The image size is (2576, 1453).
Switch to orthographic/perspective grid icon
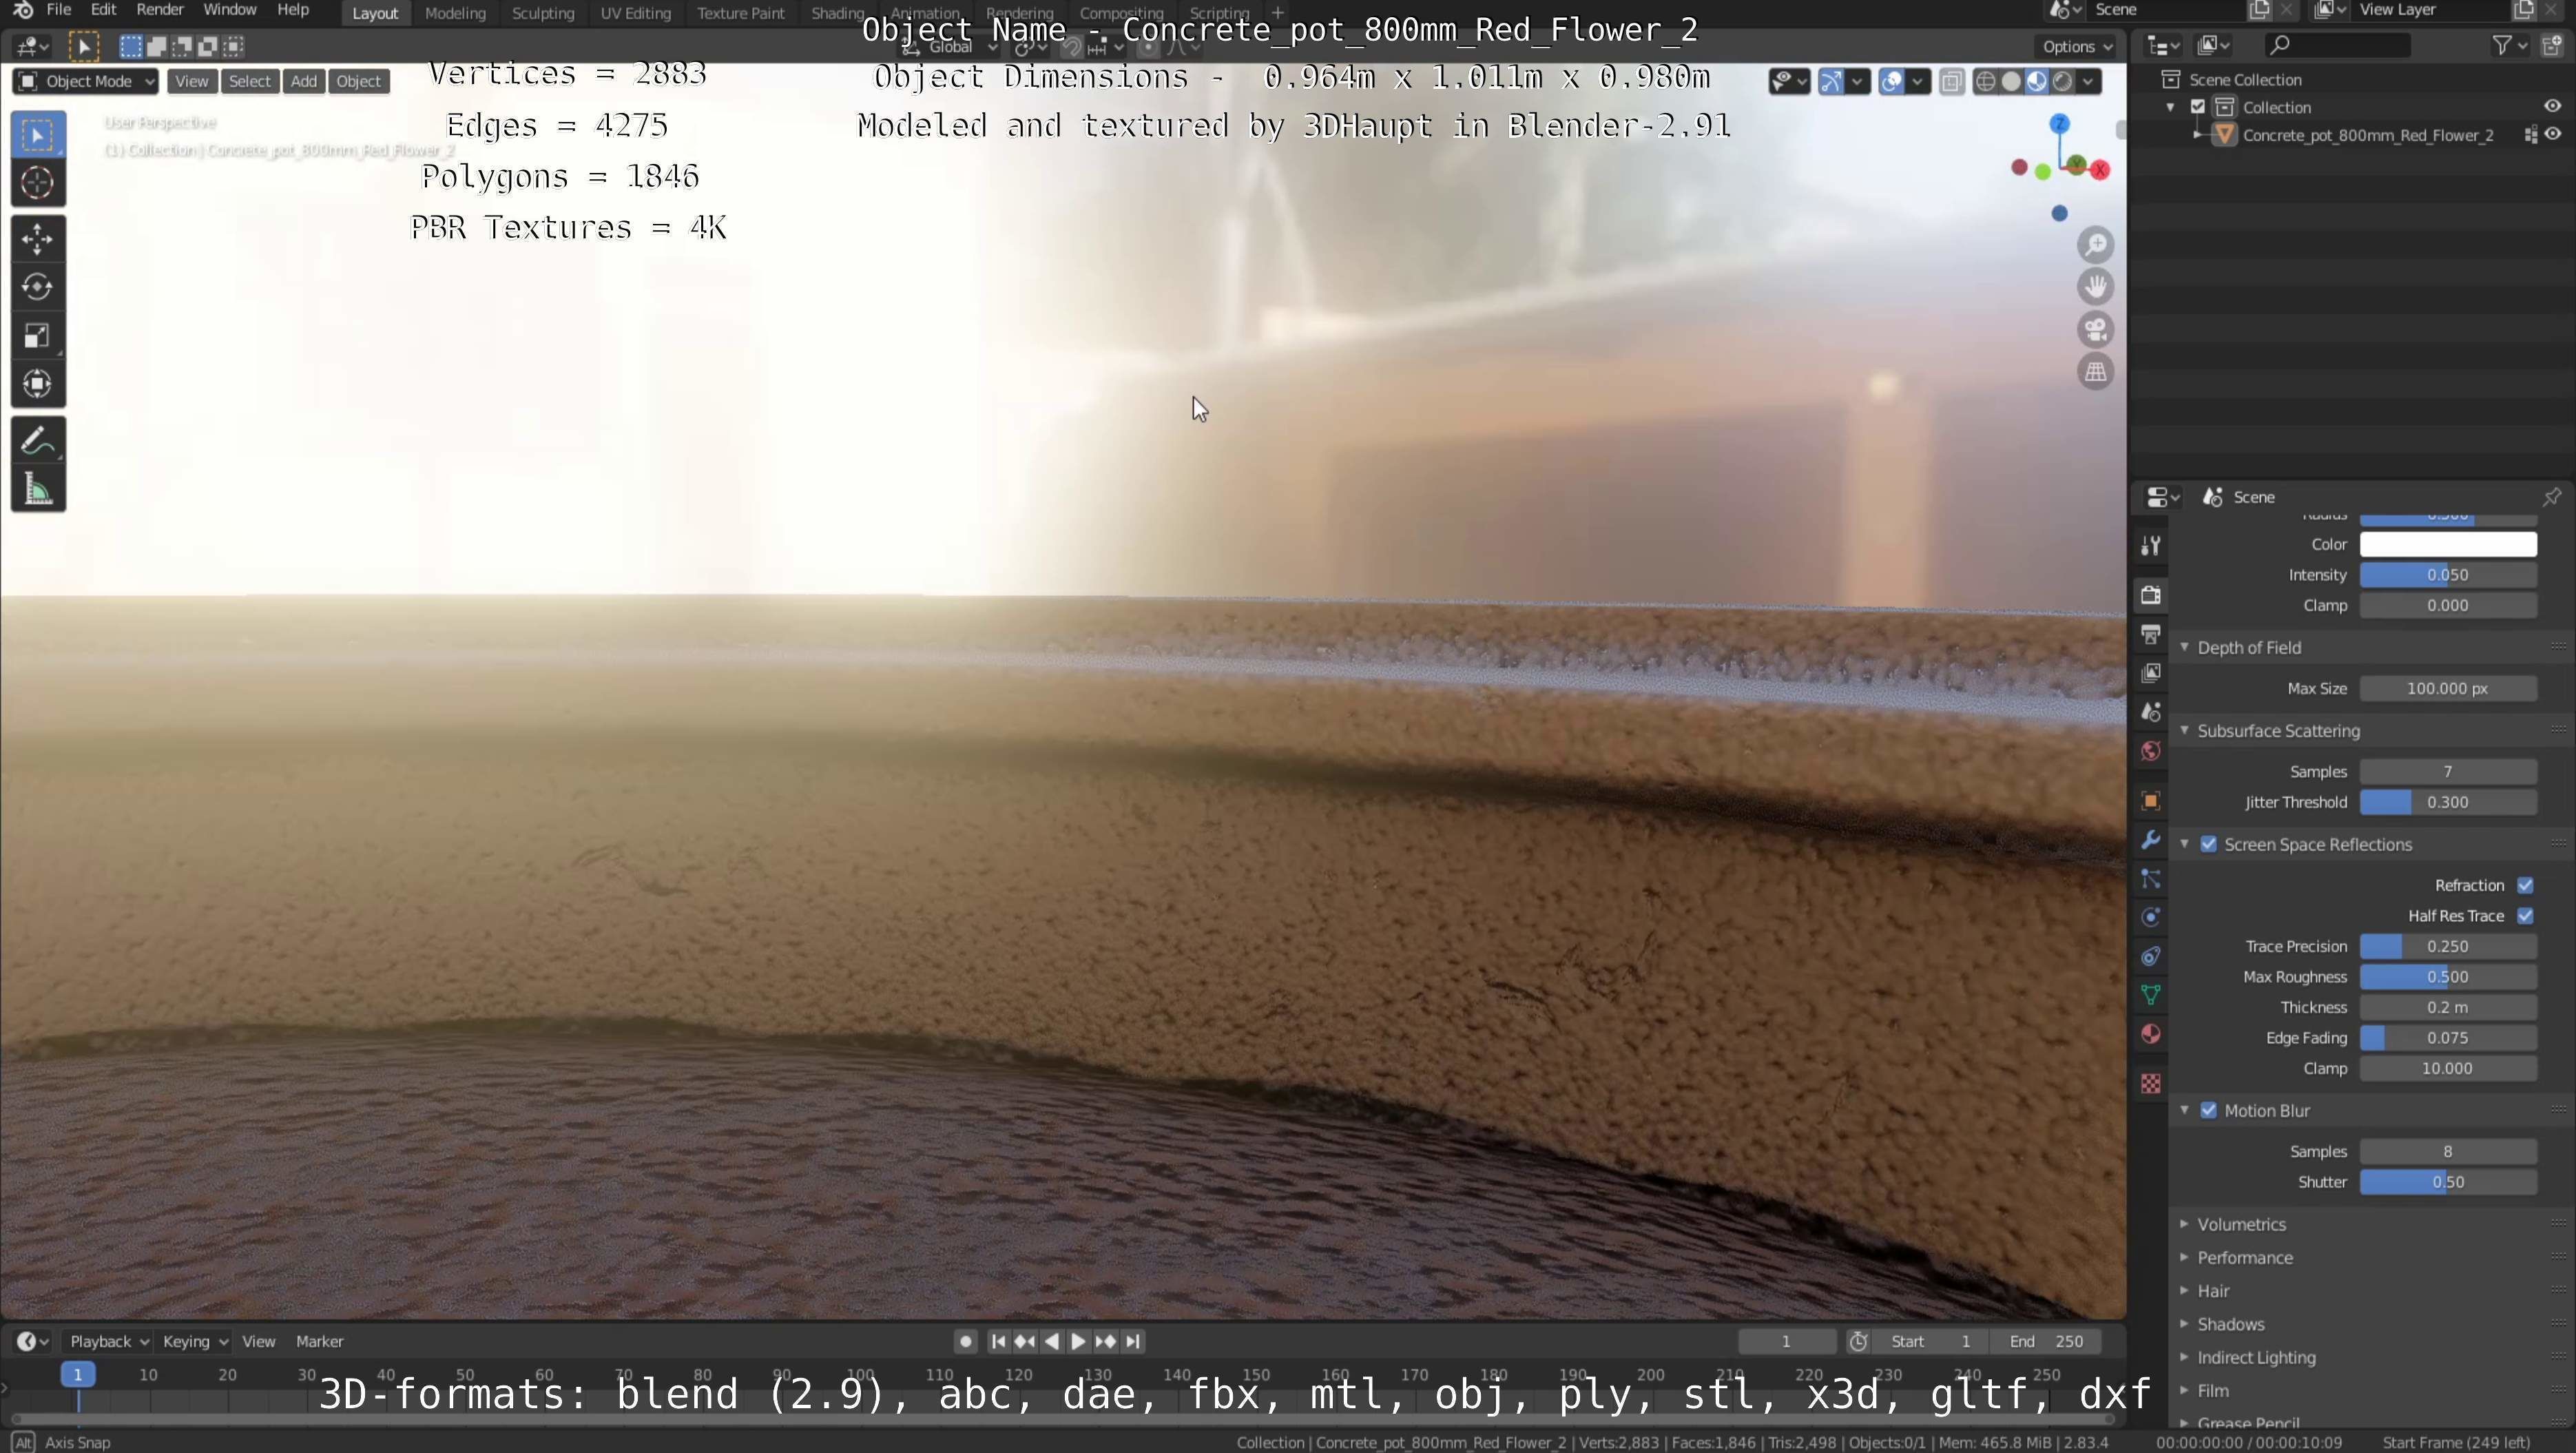click(x=2095, y=372)
